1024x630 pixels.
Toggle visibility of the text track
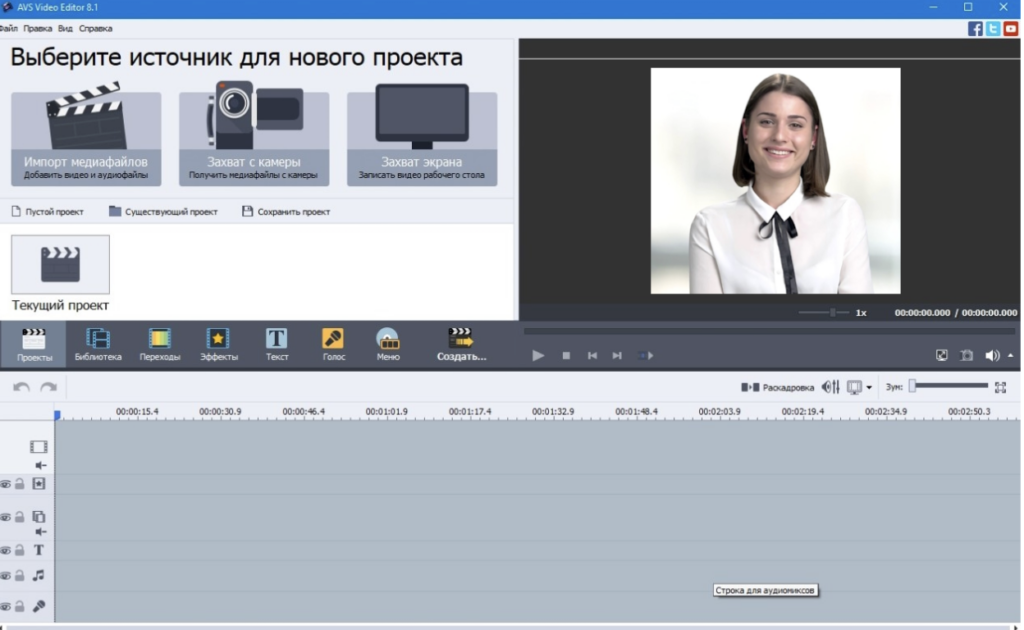tap(6, 550)
